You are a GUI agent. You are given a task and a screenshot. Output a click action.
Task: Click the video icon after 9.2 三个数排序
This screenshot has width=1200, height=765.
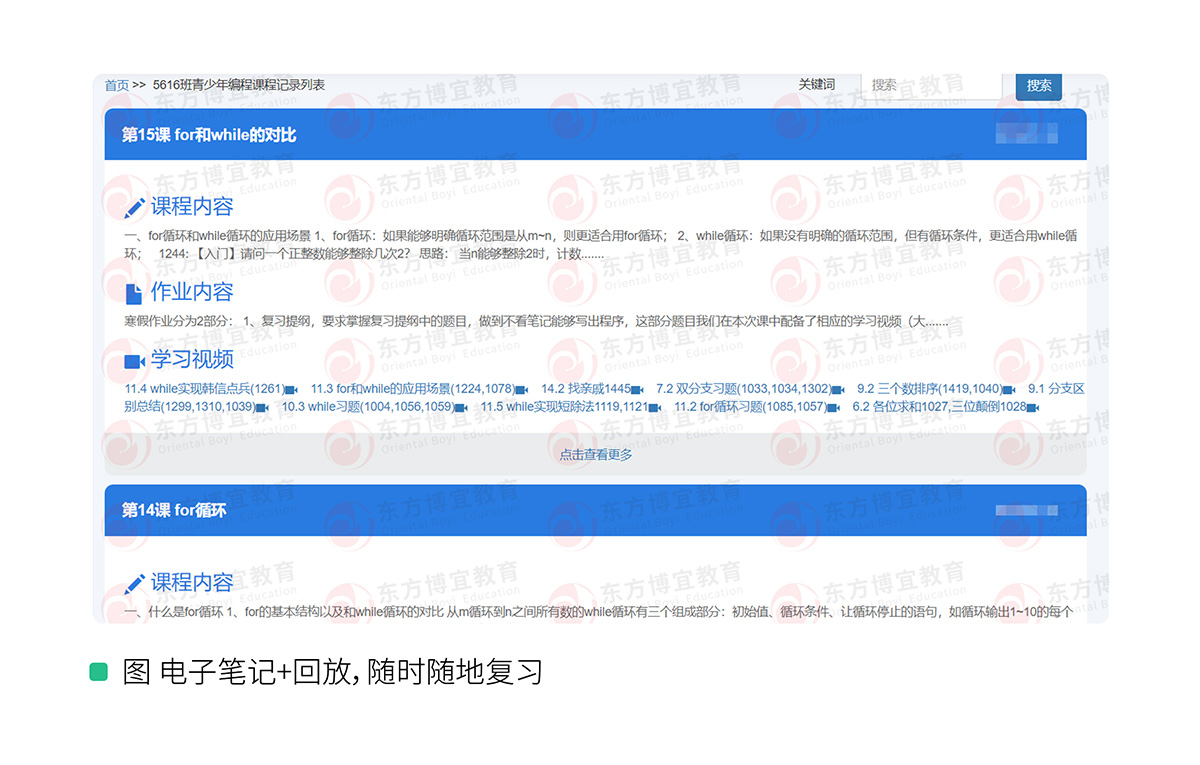(x=1009, y=389)
